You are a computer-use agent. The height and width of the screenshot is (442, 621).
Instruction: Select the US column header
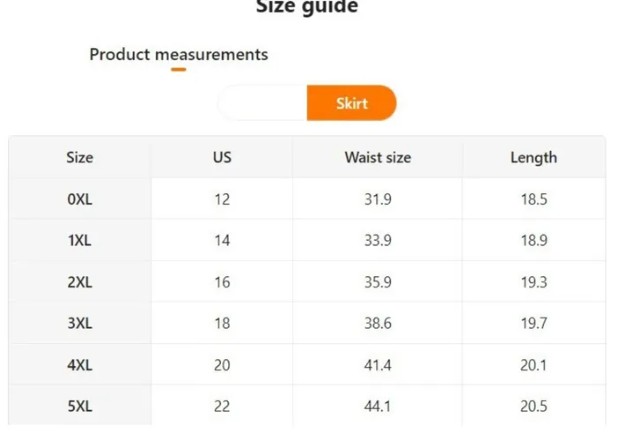coord(222,158)
